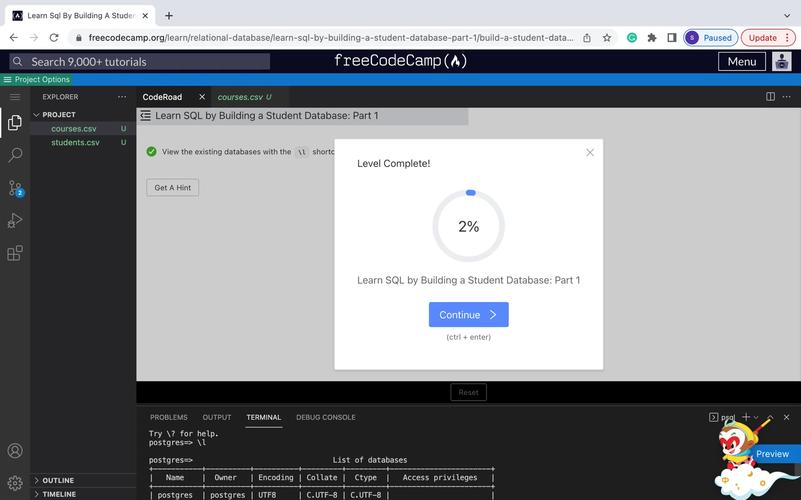
Task: Share the page via address bar icon
Action: 587,38
